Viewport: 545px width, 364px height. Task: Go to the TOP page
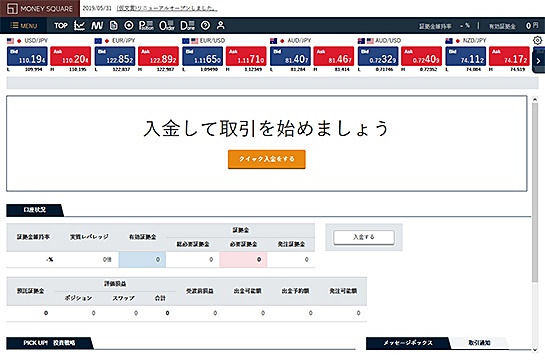tap(61, 25)
